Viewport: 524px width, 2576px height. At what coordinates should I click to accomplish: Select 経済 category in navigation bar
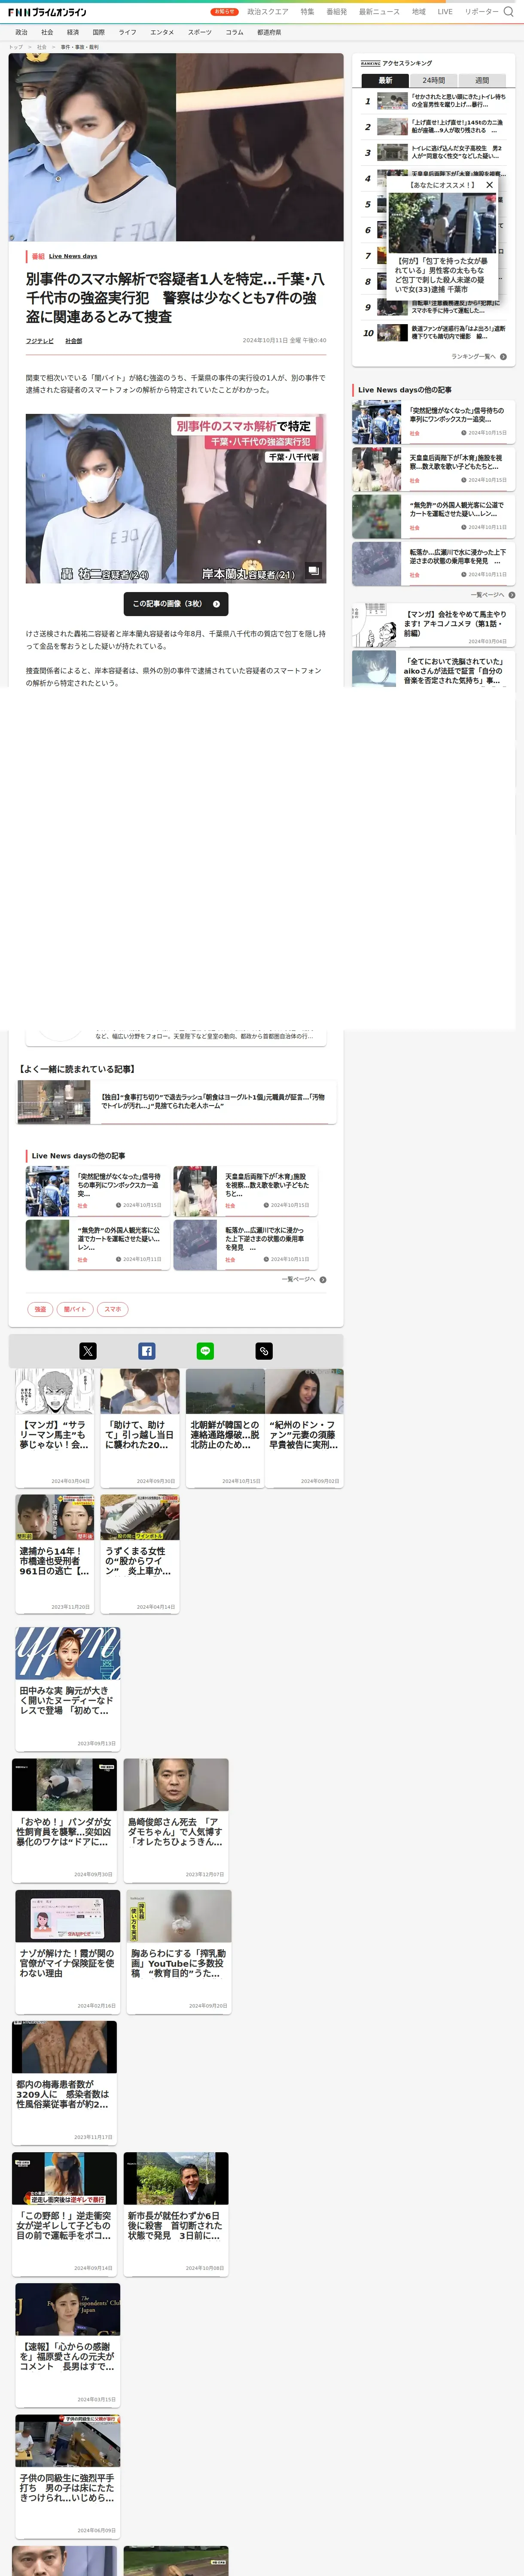point(73,32)
